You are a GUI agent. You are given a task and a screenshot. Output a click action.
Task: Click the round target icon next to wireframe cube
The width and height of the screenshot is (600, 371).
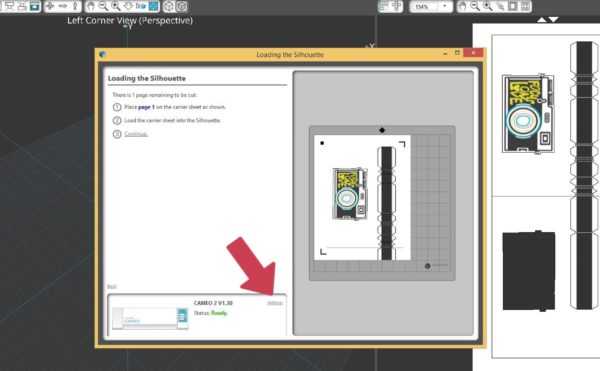click(x=182, y=6)
